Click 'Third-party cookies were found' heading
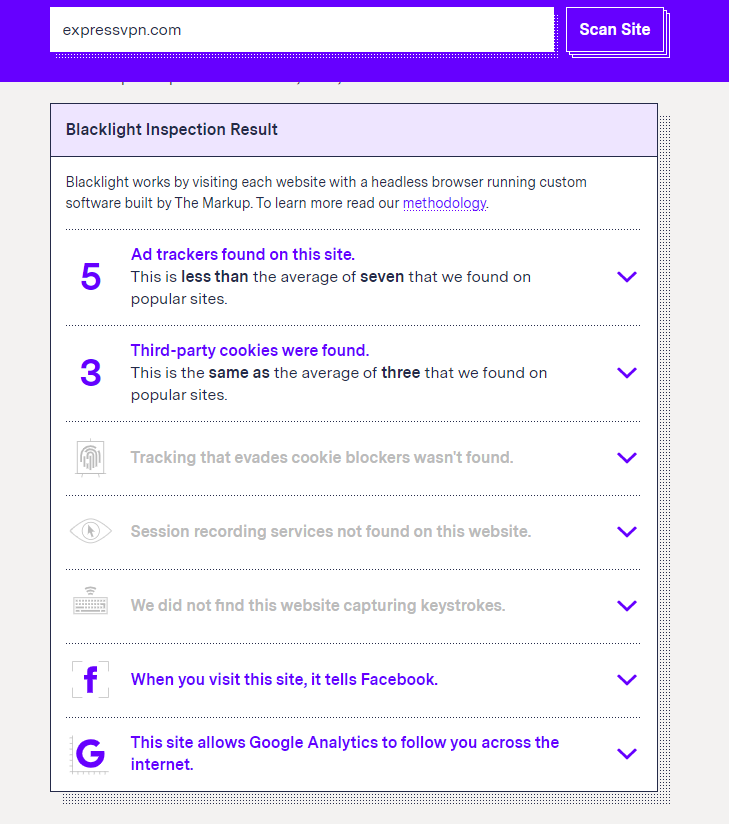 tap(250, 350)
